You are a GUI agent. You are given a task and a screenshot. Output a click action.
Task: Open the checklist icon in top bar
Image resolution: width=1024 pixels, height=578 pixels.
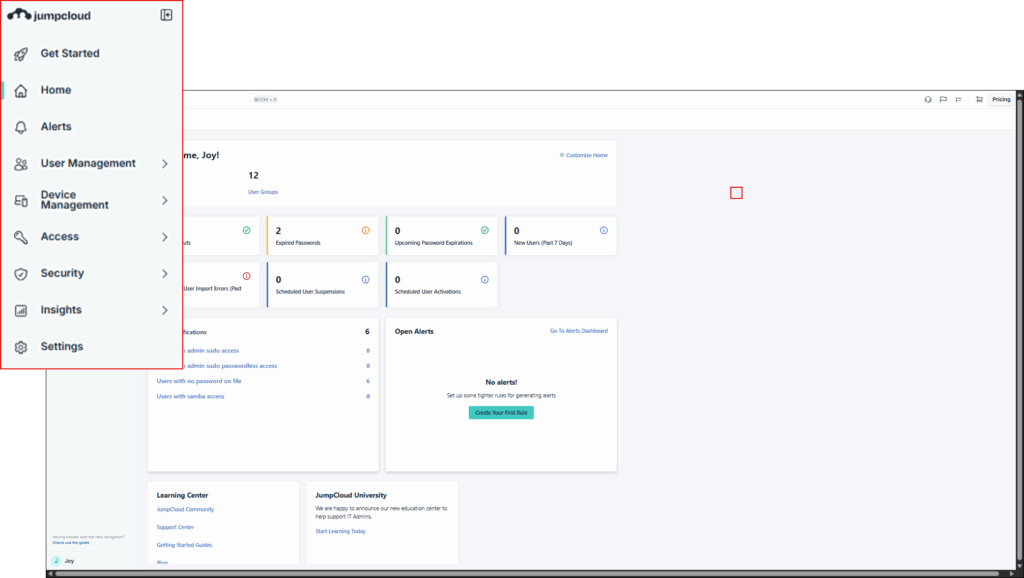pyautogui.click(x=958, y=100)
